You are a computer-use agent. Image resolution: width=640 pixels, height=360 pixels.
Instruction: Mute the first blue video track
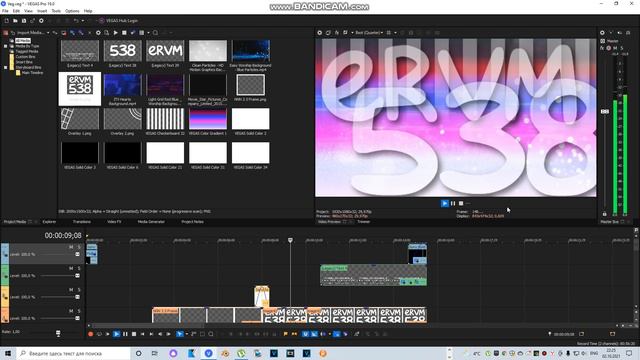(x=71, y=247)
